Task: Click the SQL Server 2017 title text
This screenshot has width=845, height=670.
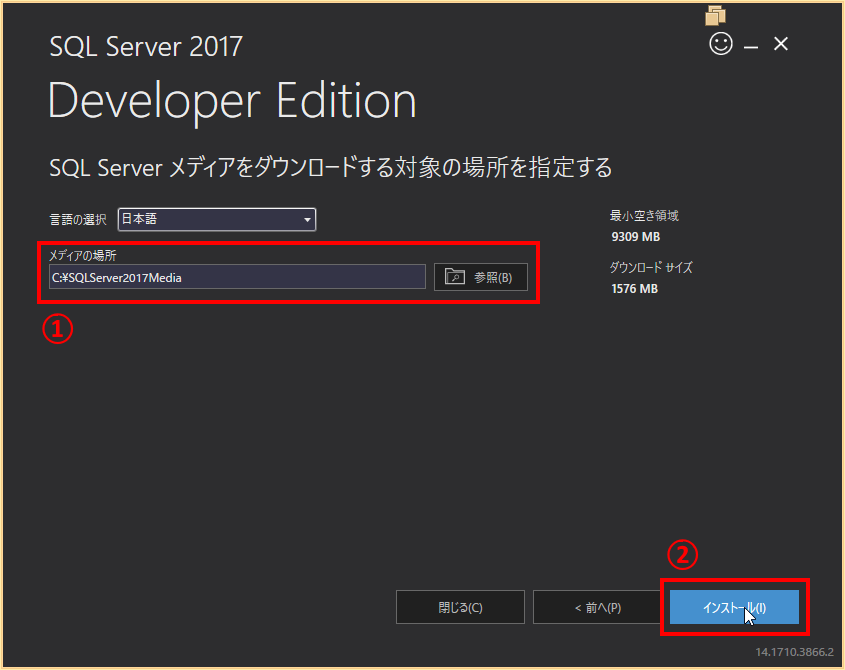Action: click(x=146, y=46)
